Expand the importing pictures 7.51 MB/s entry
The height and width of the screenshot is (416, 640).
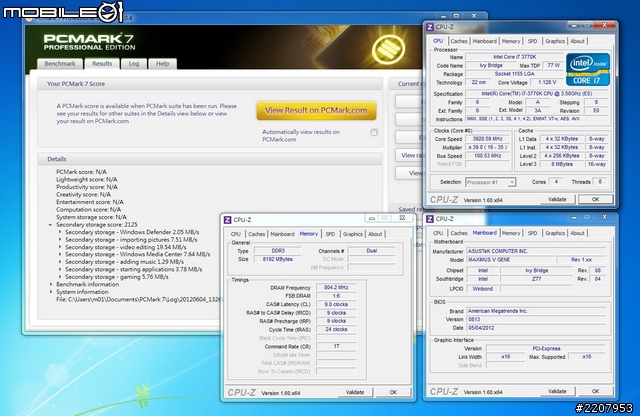point(60,240)
